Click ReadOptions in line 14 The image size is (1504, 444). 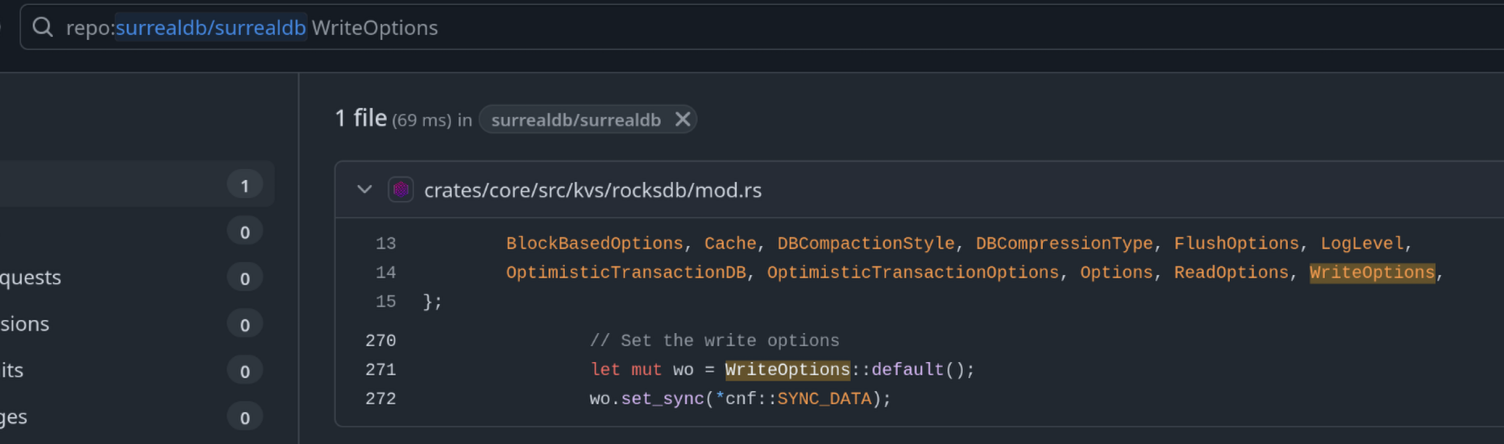pyautogui.click(x=1231, y=273)
